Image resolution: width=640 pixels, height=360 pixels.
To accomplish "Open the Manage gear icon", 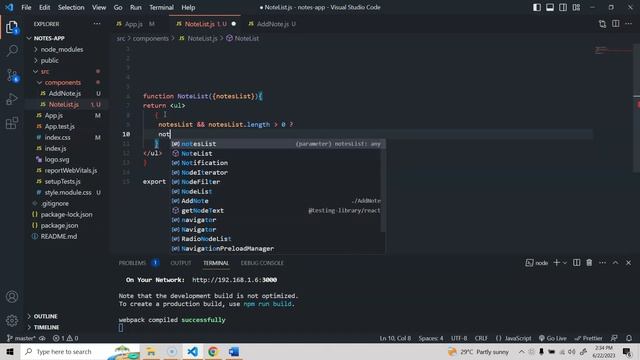I will tap(12, 320).
